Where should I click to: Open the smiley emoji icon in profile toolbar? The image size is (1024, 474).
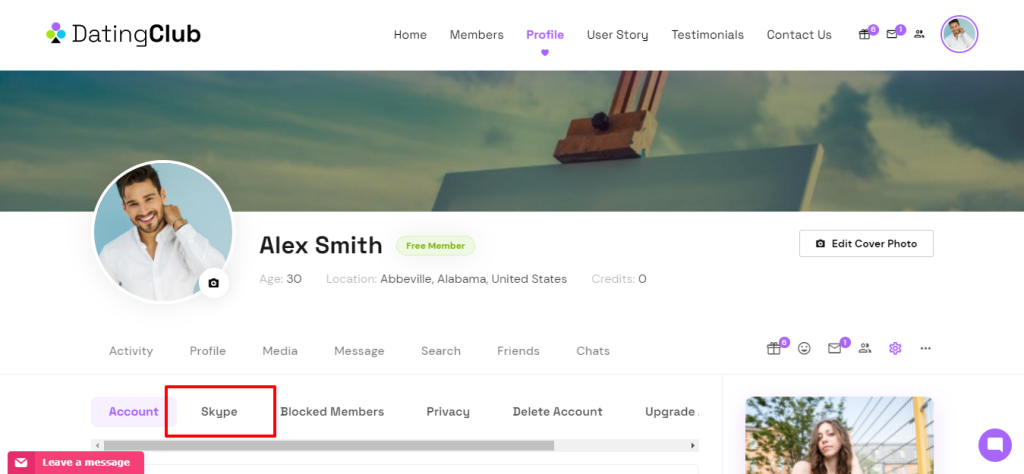[804, 349]
